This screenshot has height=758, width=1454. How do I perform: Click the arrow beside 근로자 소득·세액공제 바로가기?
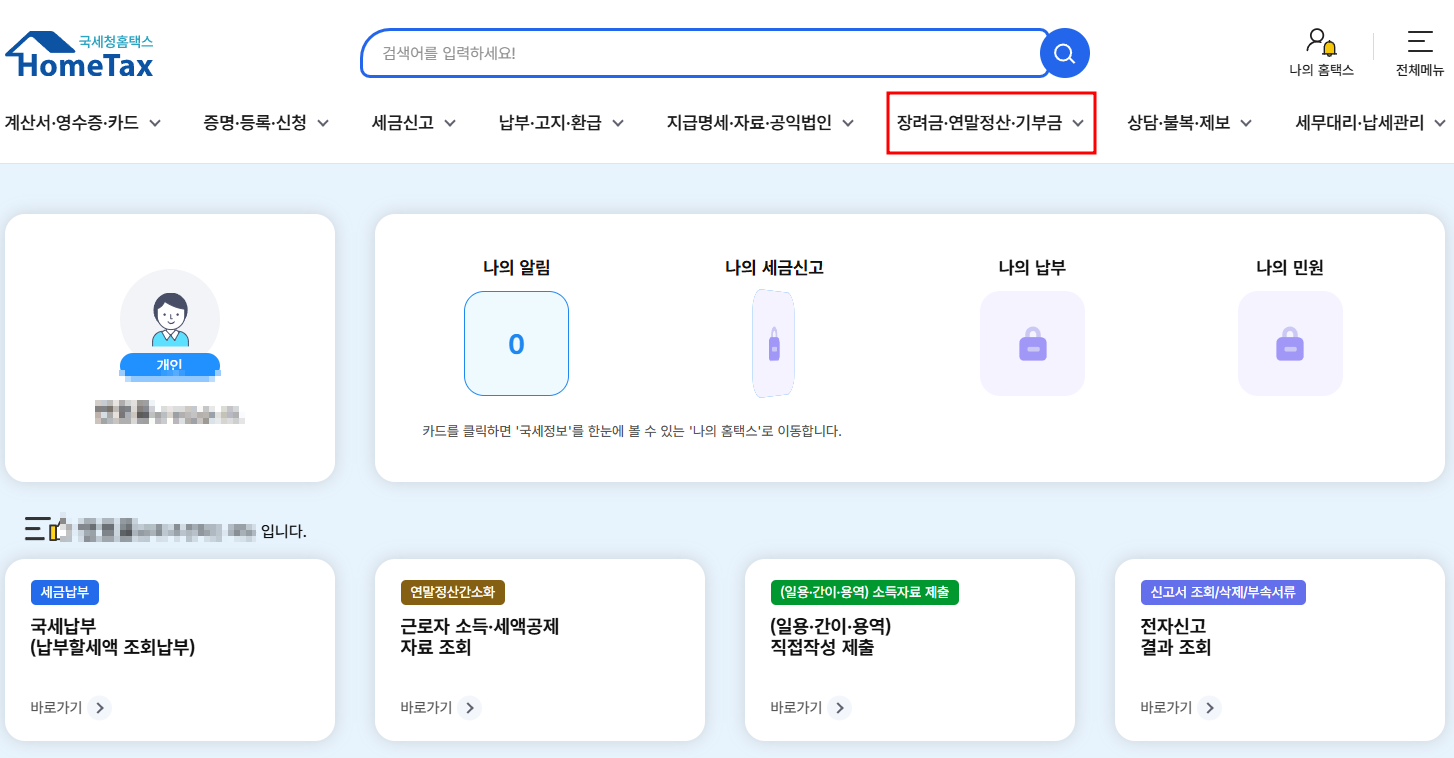point(469,708)
